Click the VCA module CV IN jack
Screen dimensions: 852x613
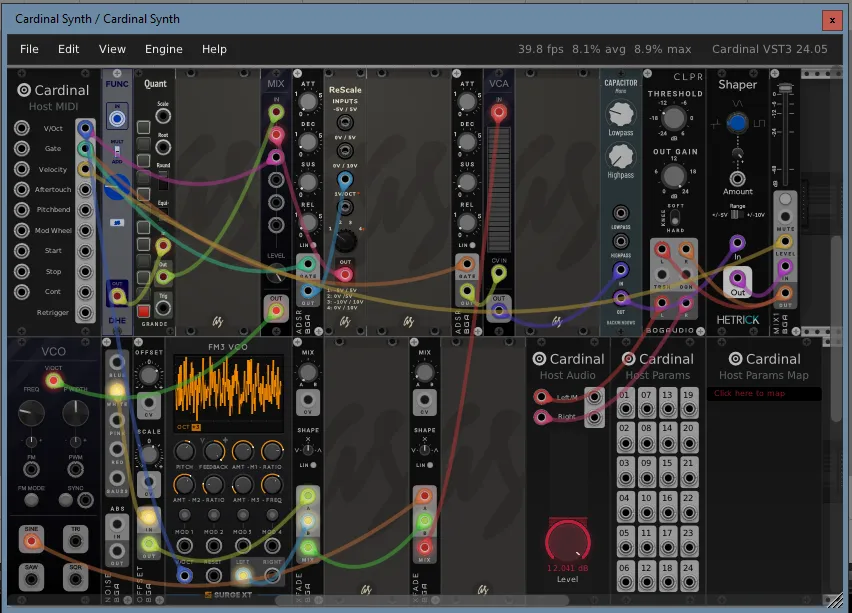click(498, 273)
